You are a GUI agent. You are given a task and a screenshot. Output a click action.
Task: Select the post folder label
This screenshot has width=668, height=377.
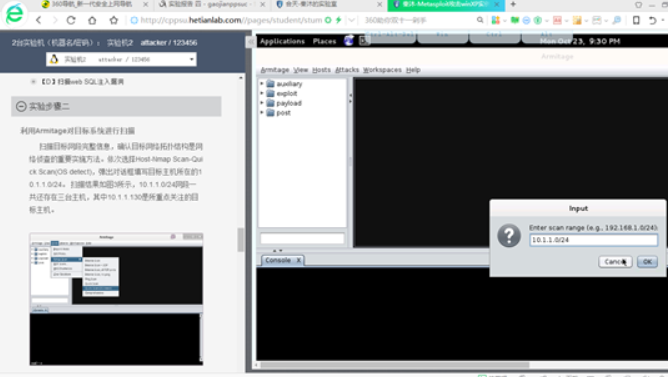point(283,113)
